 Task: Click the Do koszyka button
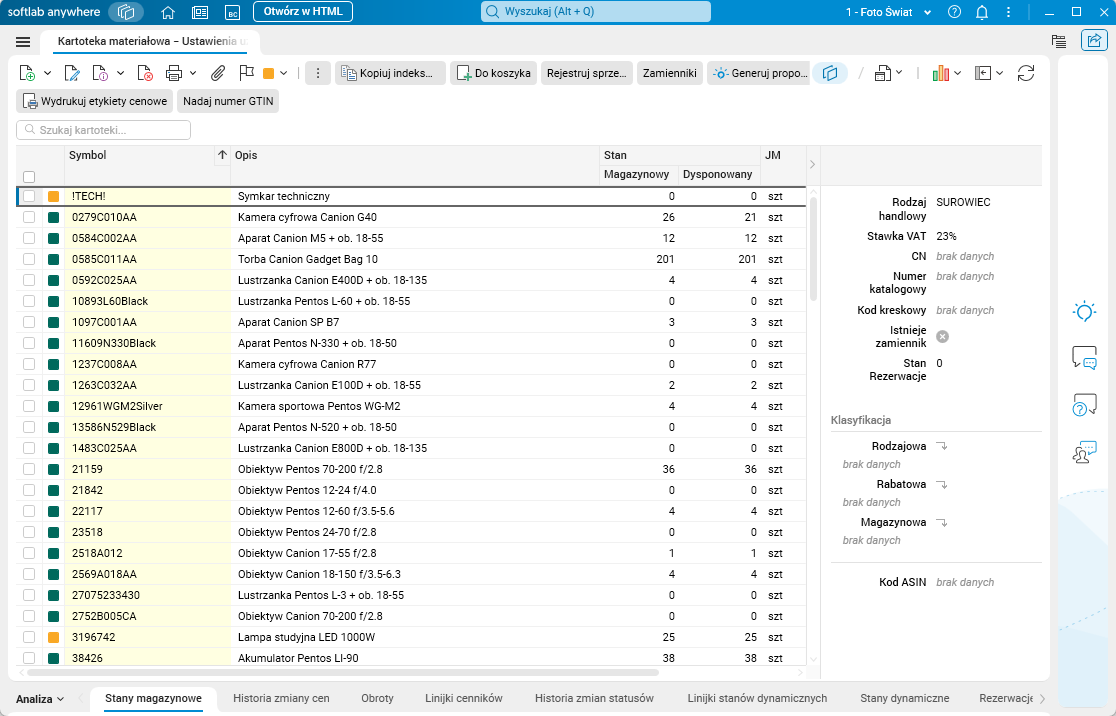pos(493,73)
